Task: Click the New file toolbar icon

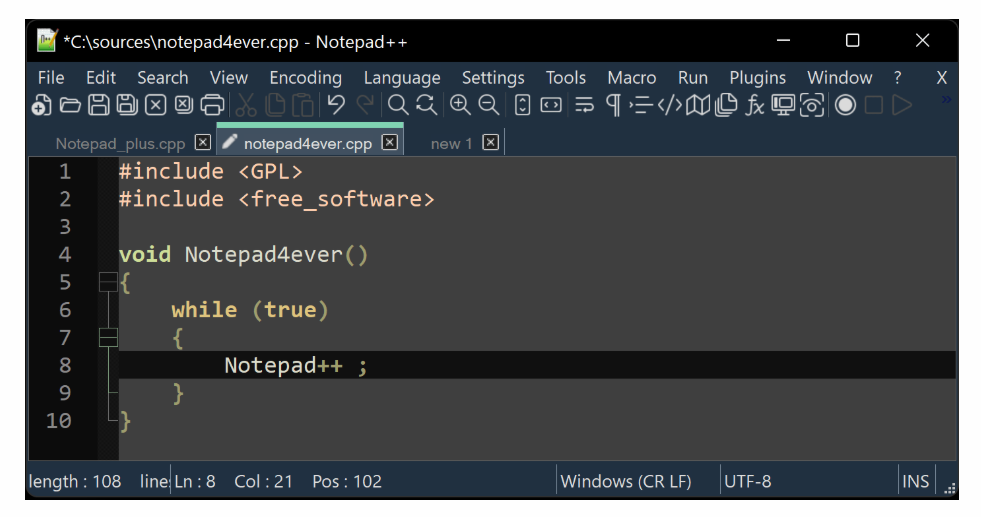Action: tap(41, 105)
